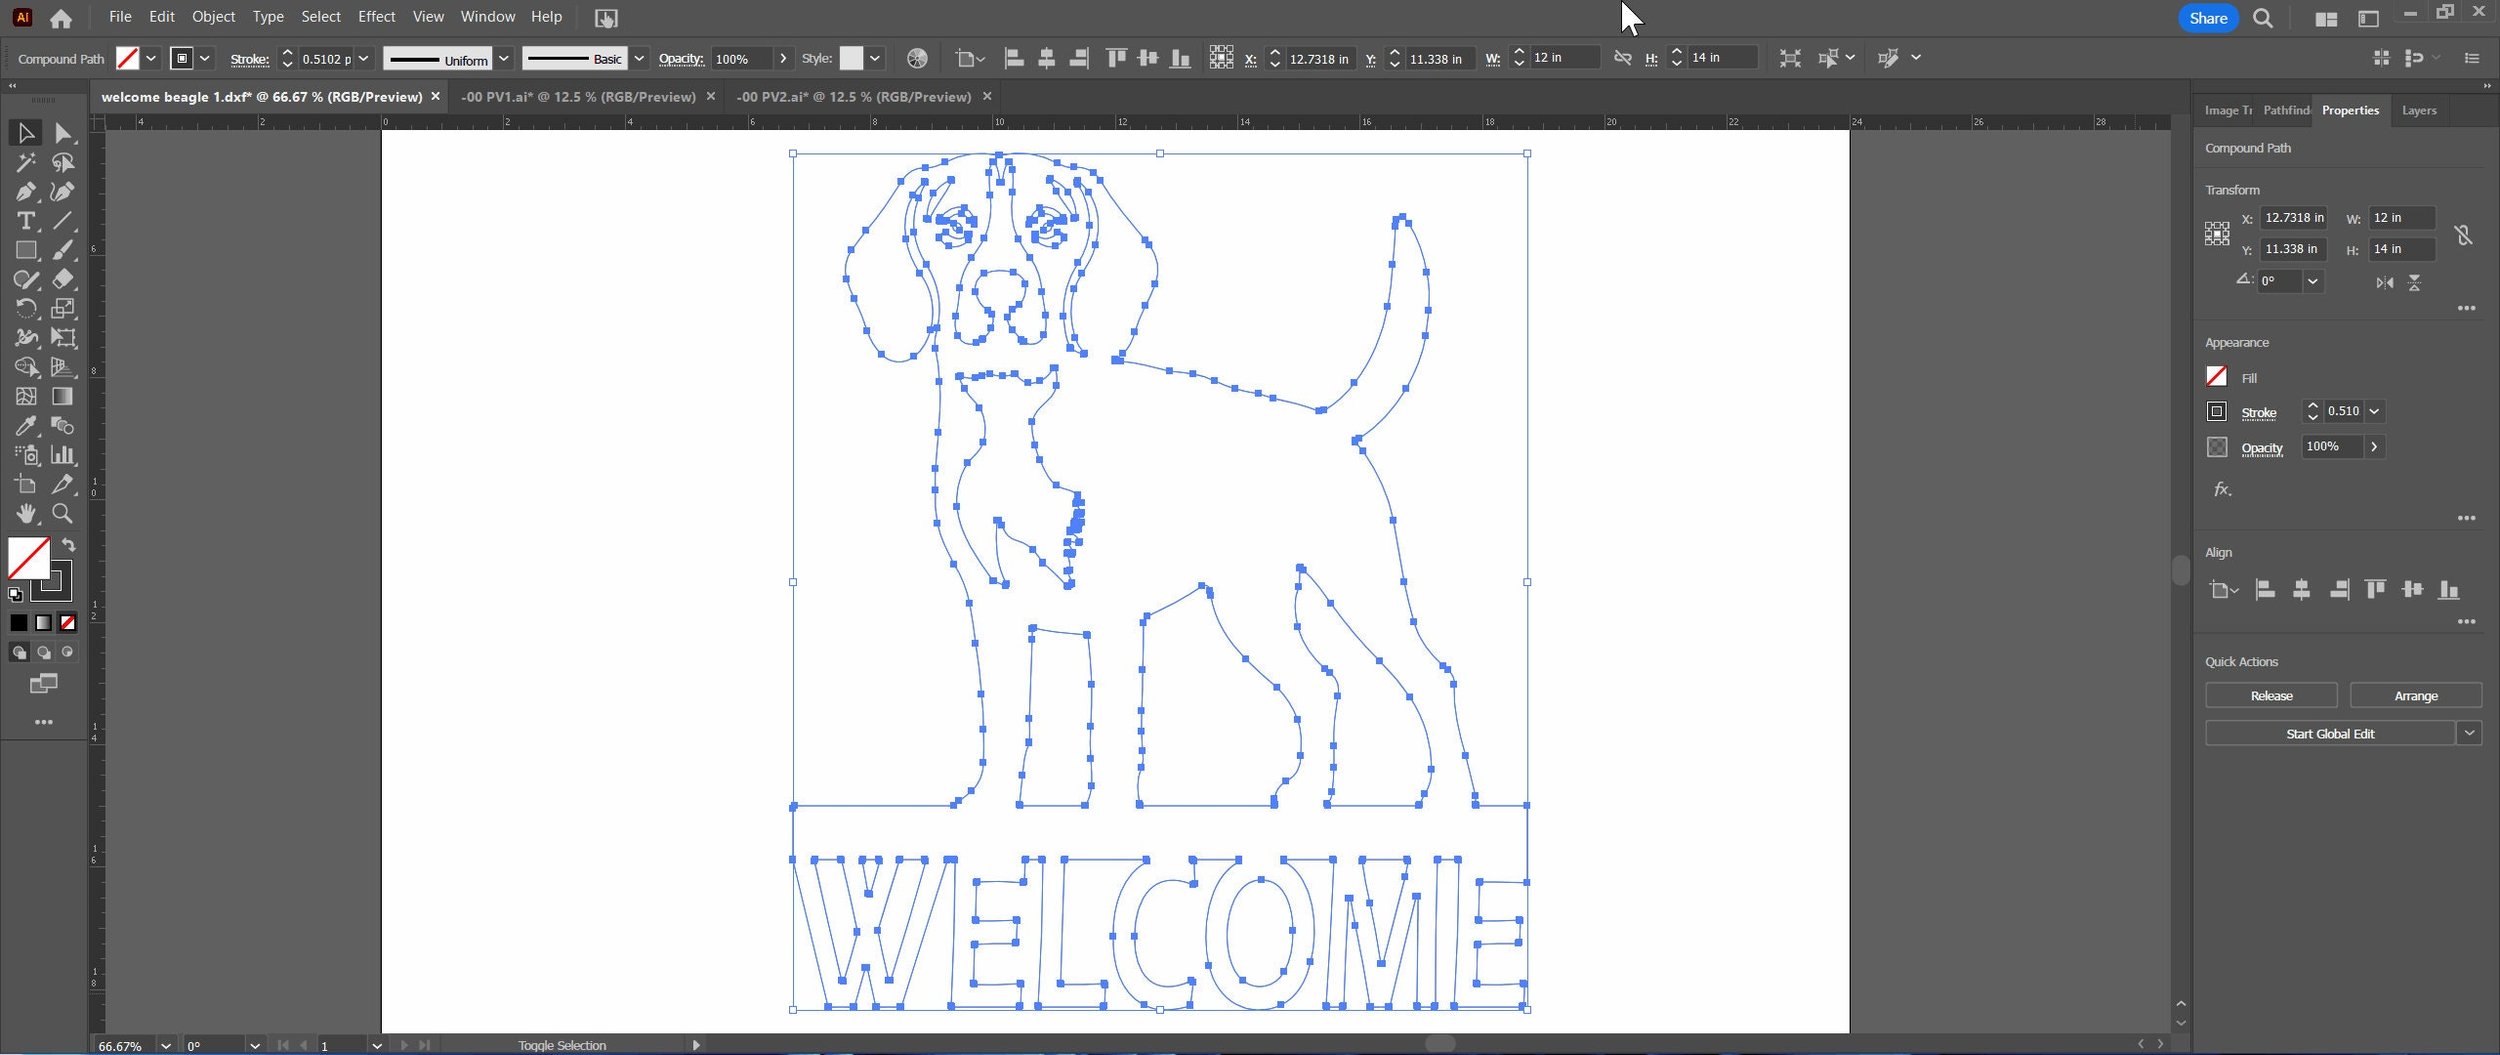The image size is (2500, 1055).
Task: Select the Magic Wand tool
Action: coord(26,162)
